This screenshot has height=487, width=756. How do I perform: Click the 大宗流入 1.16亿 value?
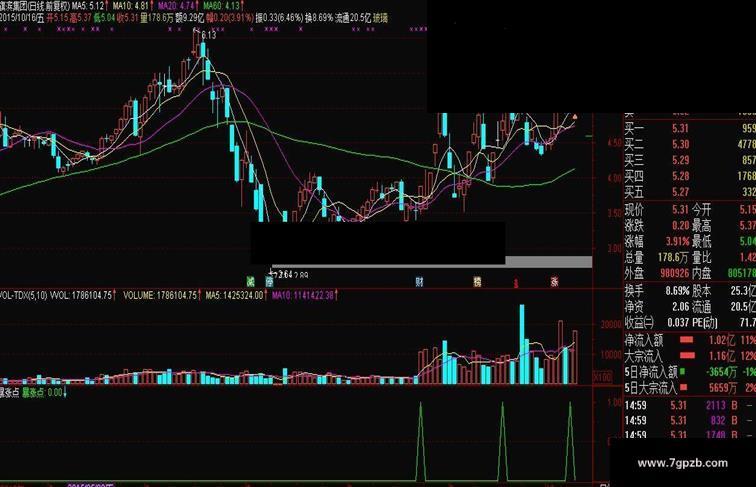pyautogui.click(x=722, y=356)
